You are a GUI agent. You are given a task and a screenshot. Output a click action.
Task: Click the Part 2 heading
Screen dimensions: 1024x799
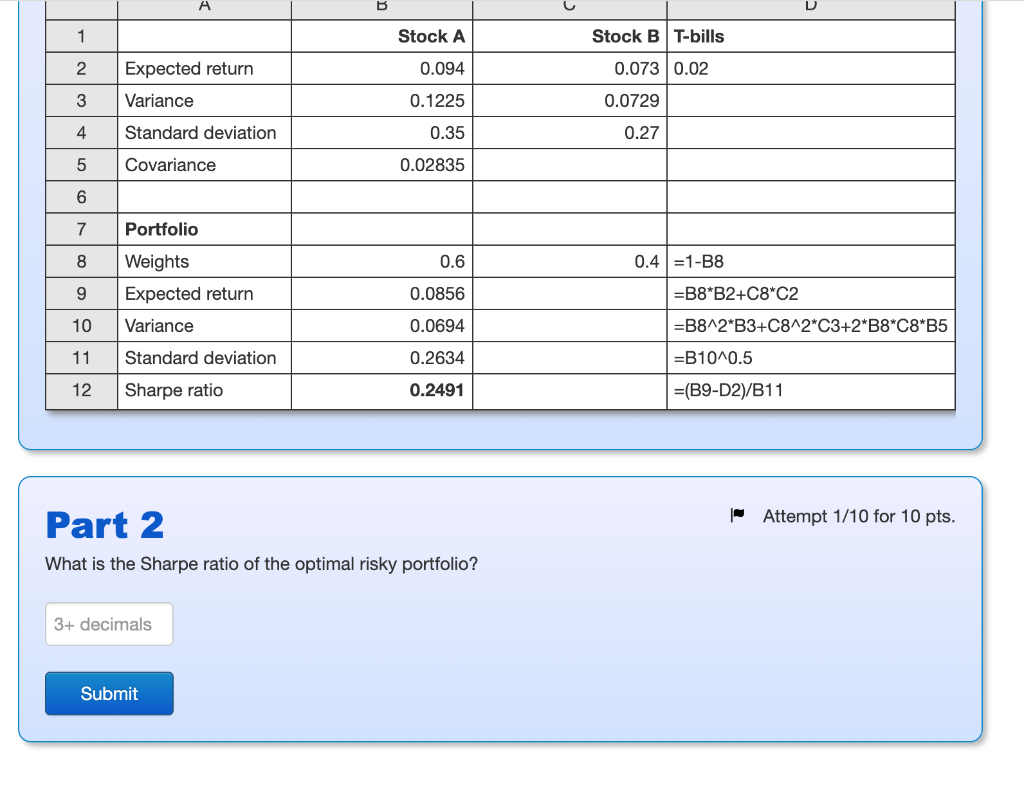point(105,524)
